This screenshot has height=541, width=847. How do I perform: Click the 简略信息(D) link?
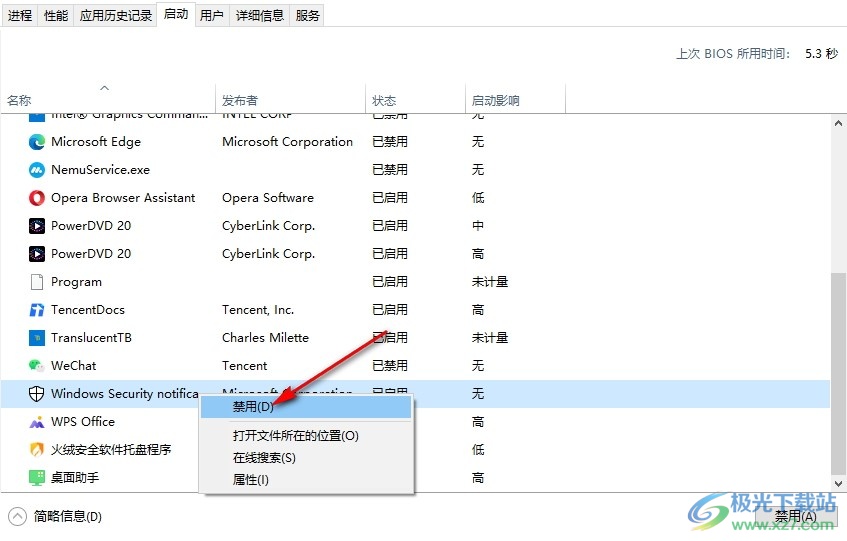click(x=68, y=517)
